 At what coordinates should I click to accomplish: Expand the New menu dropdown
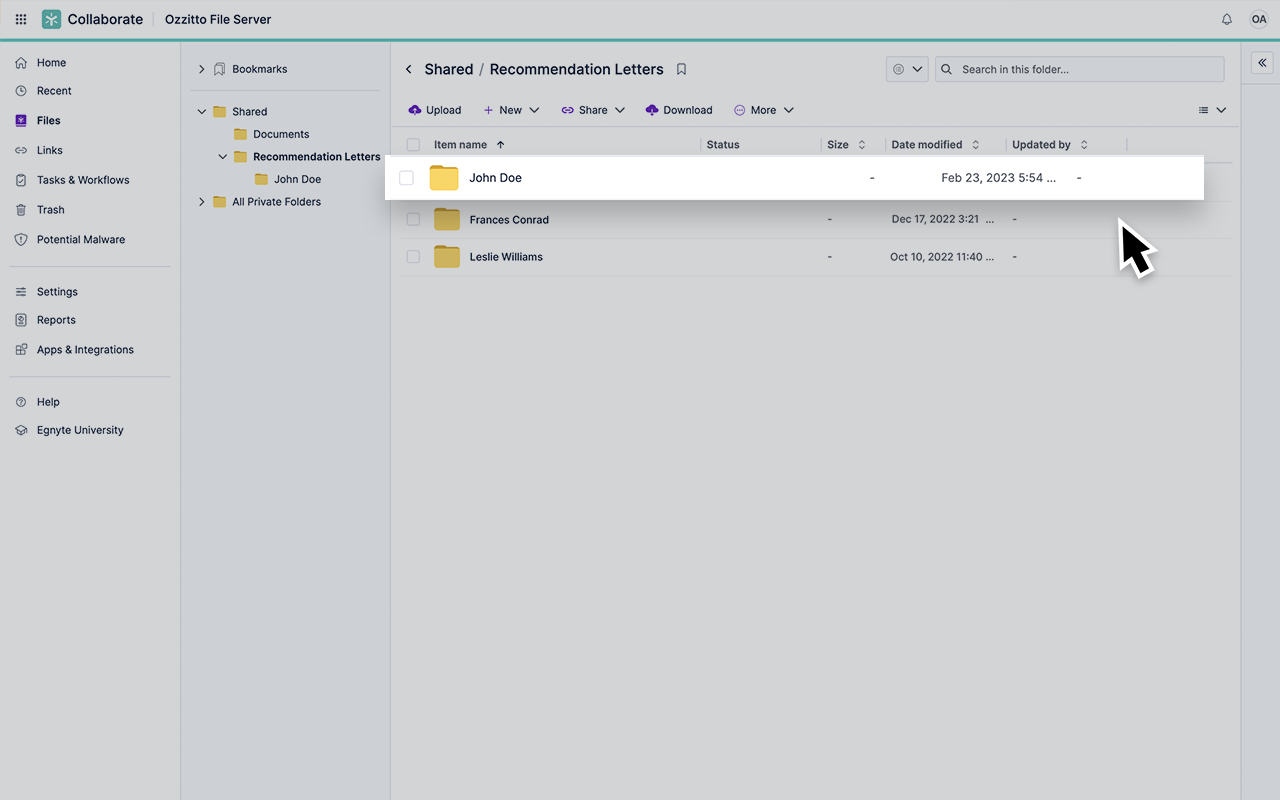point(511,110)
